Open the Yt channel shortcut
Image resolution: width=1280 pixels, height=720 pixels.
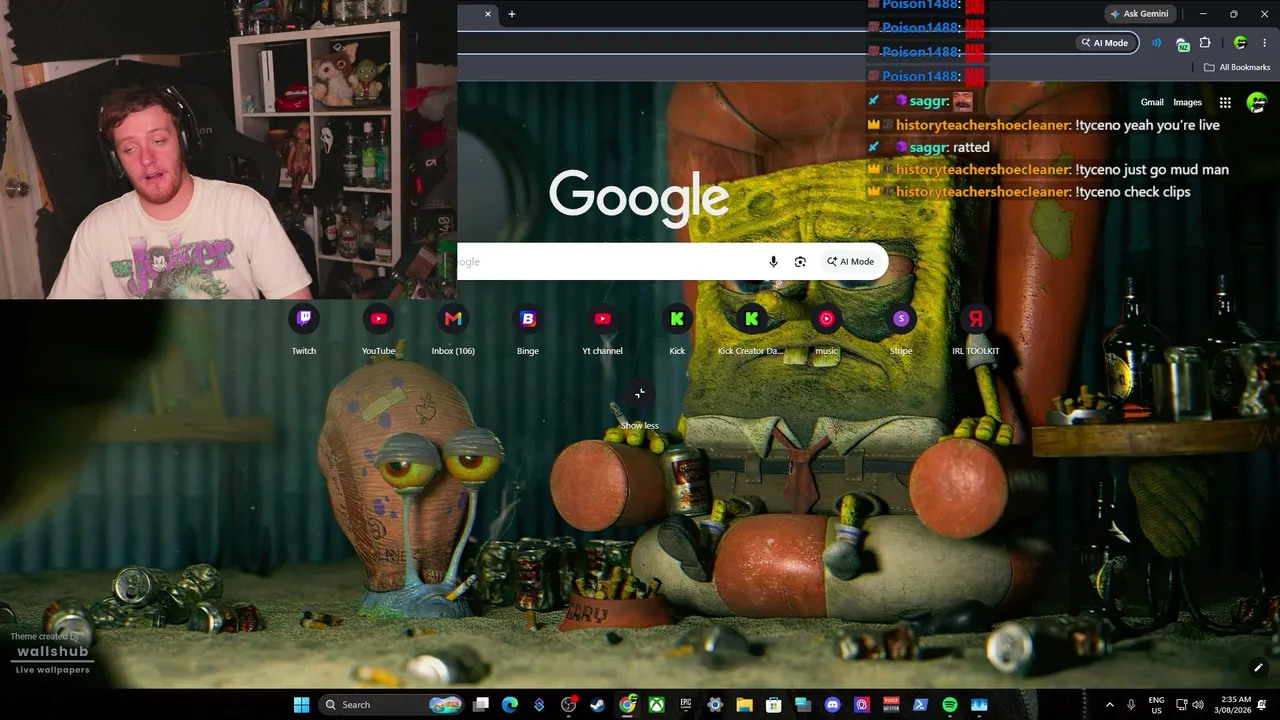pyautogui.click(x=602, y=330)
